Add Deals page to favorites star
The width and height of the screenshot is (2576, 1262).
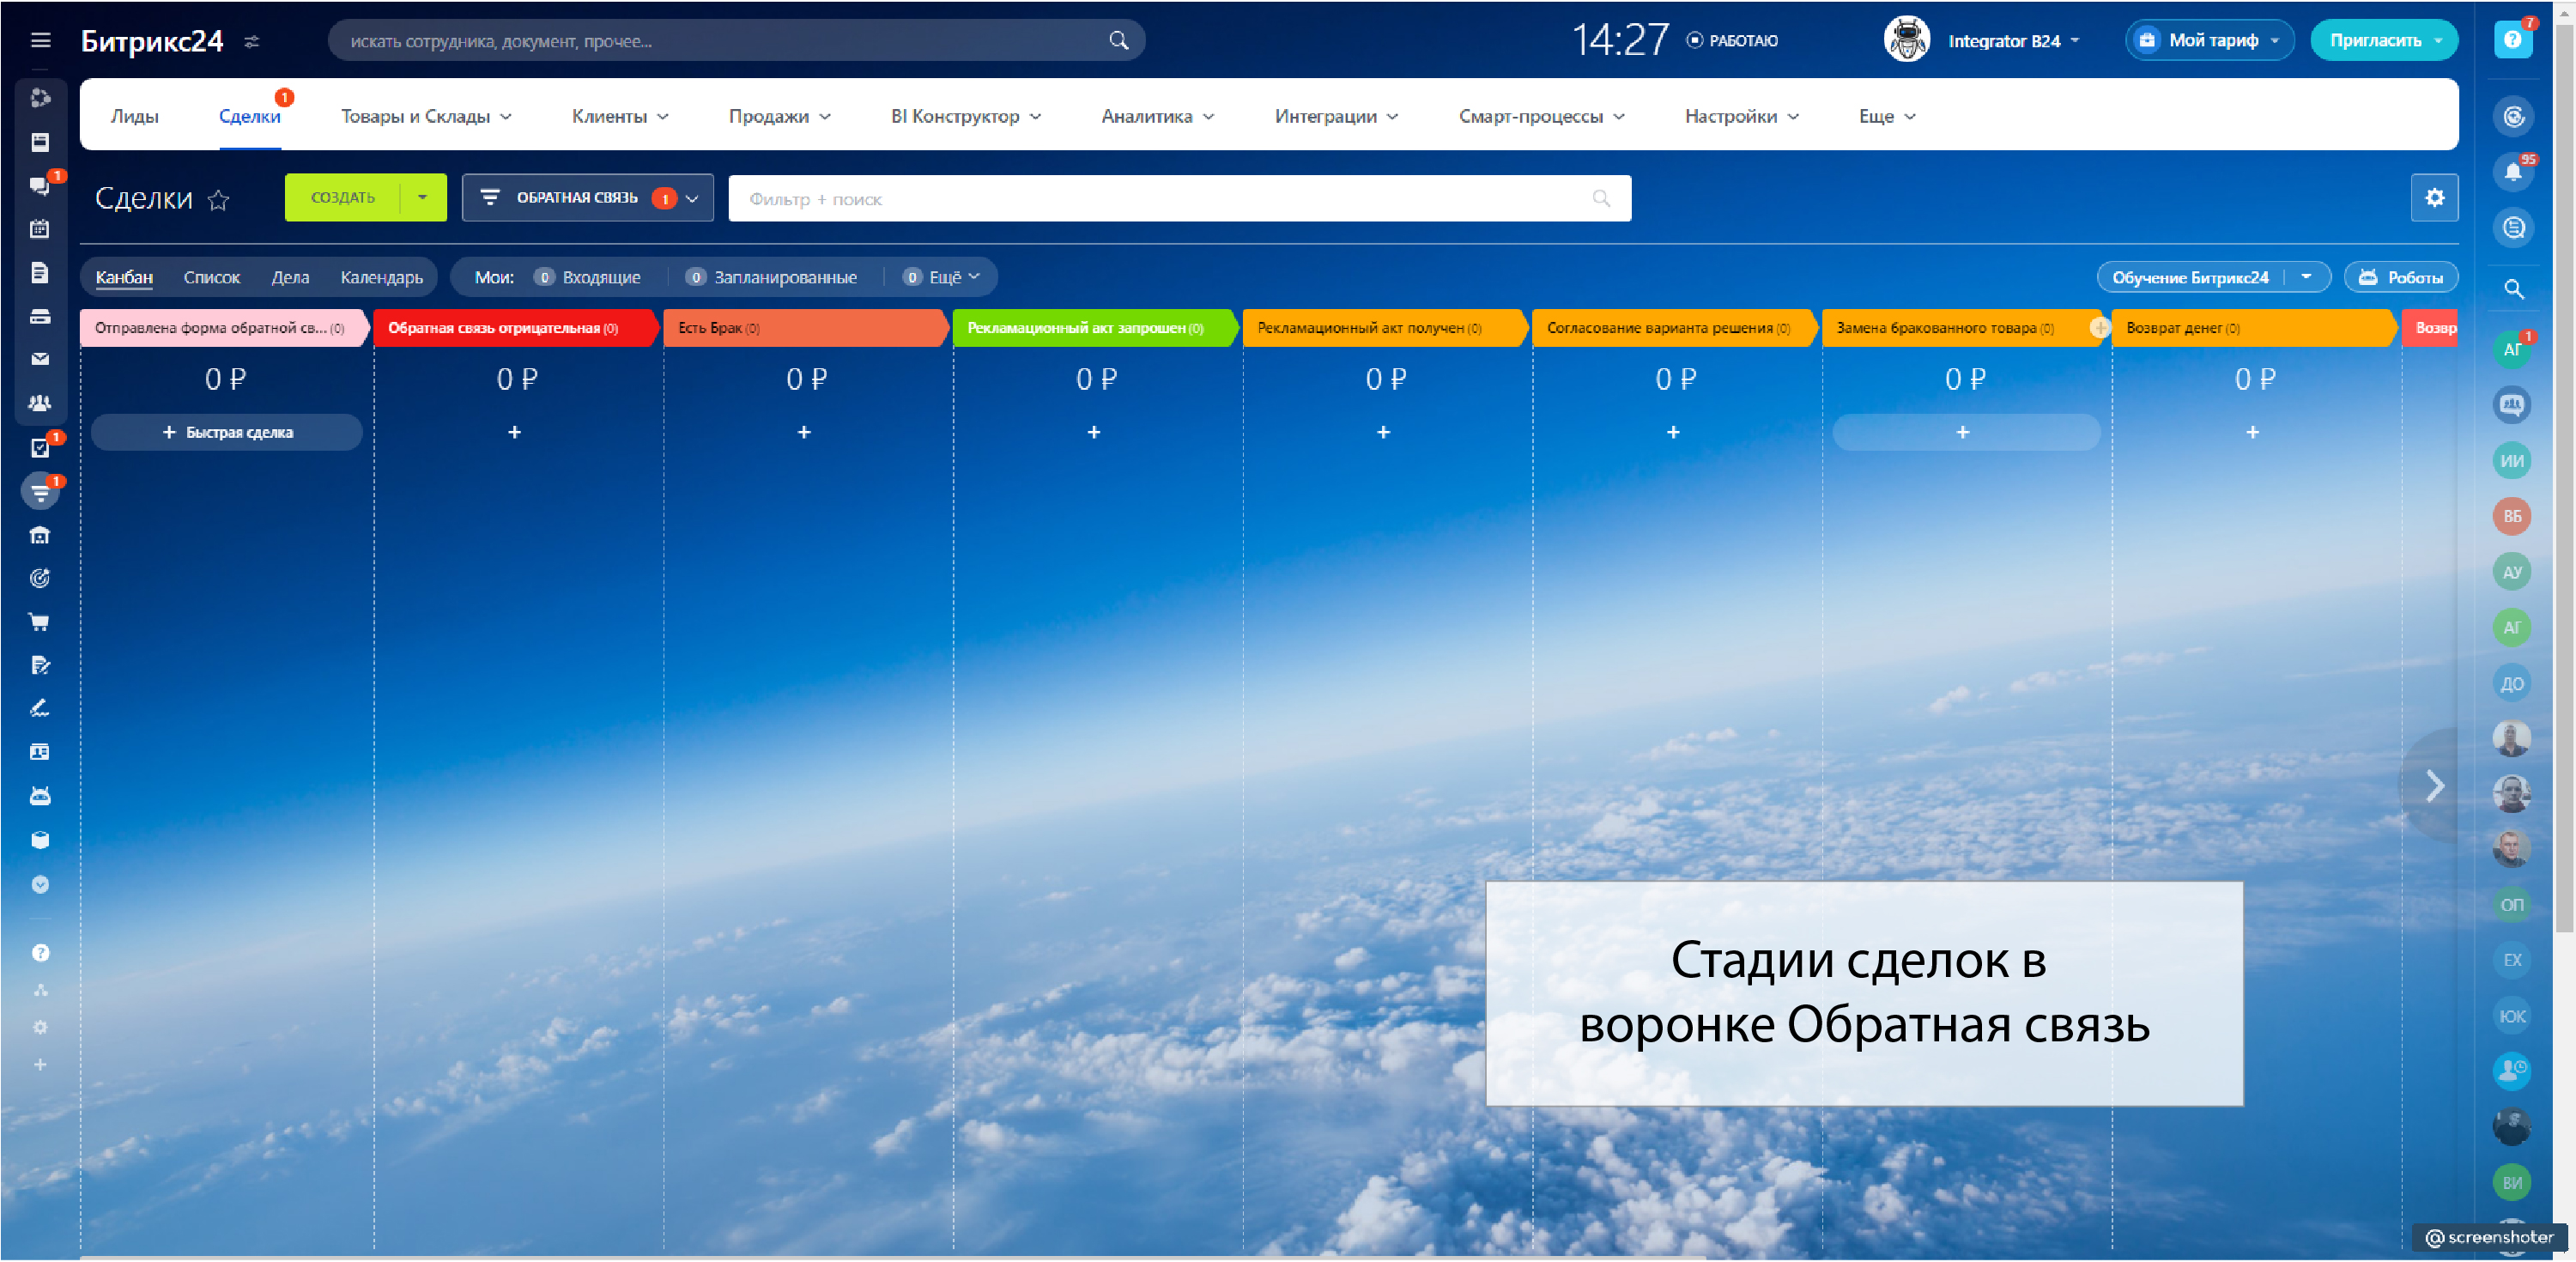click(218, 201)
